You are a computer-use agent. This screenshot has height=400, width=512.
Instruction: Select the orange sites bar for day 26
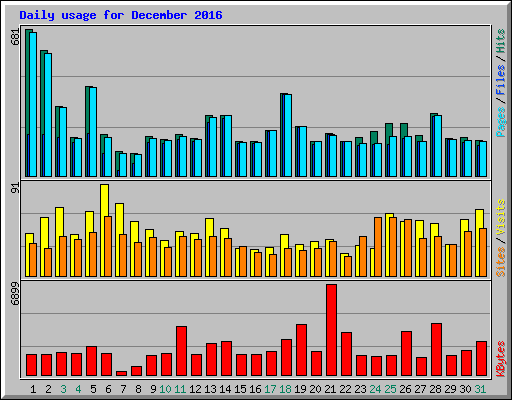point(408,248)
